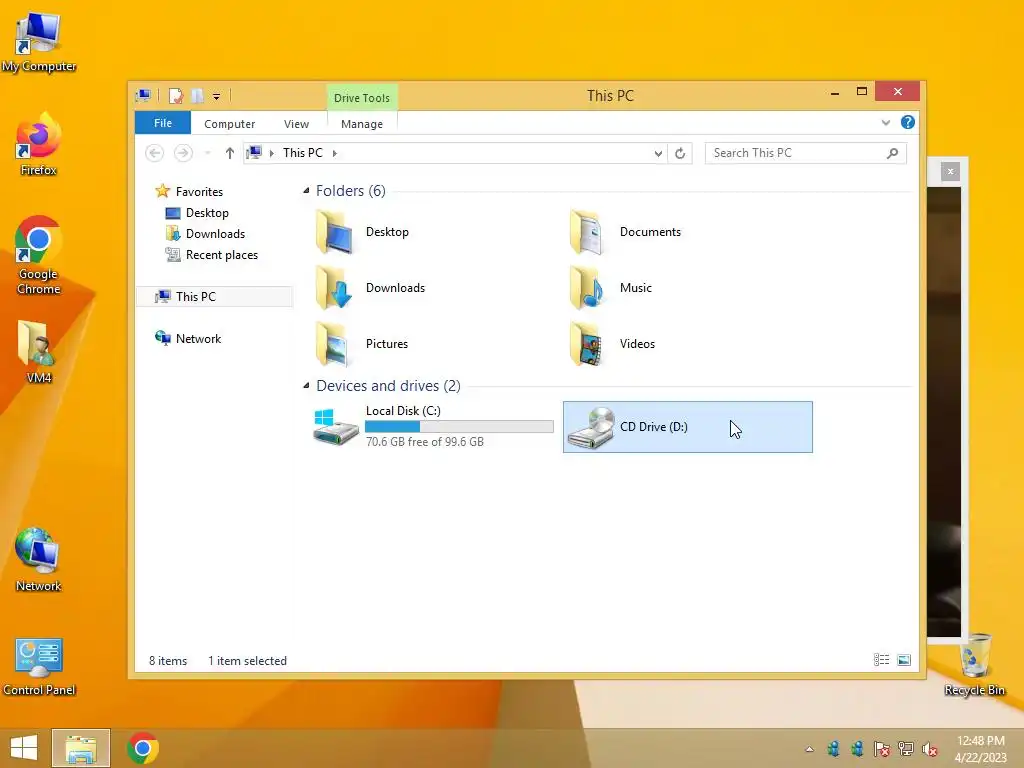The height and width of the screenshot is (768, 1024).
Task: Switch to Large icons view in status bar
Action: pyautogui.click(x=904, y=660)
